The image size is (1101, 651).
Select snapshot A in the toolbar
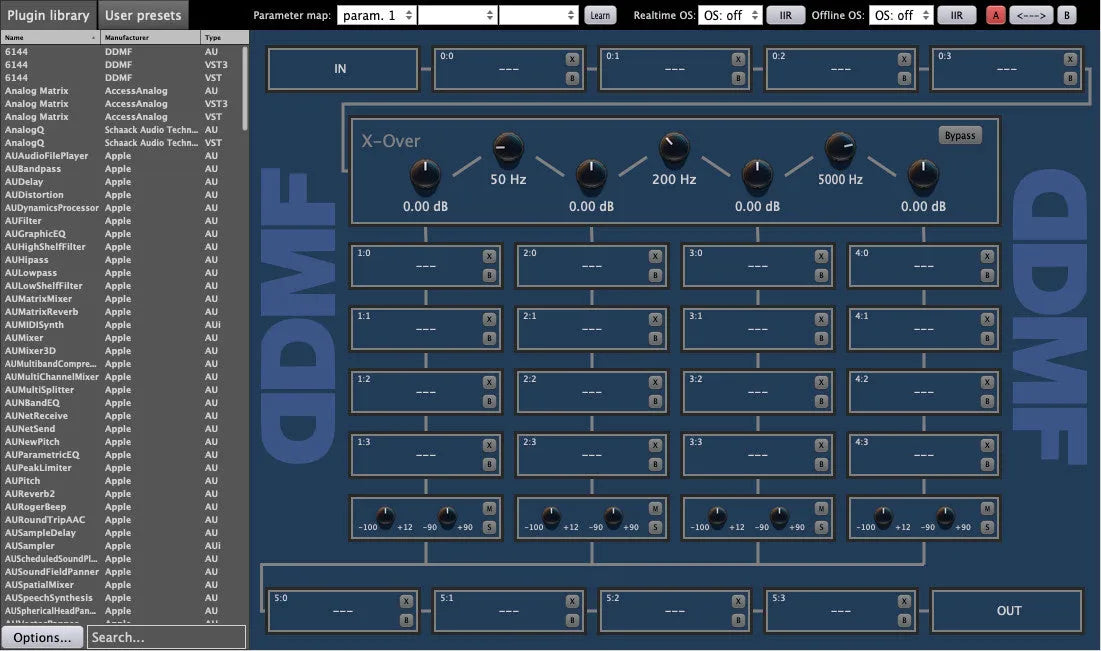(x=995, y=15)
